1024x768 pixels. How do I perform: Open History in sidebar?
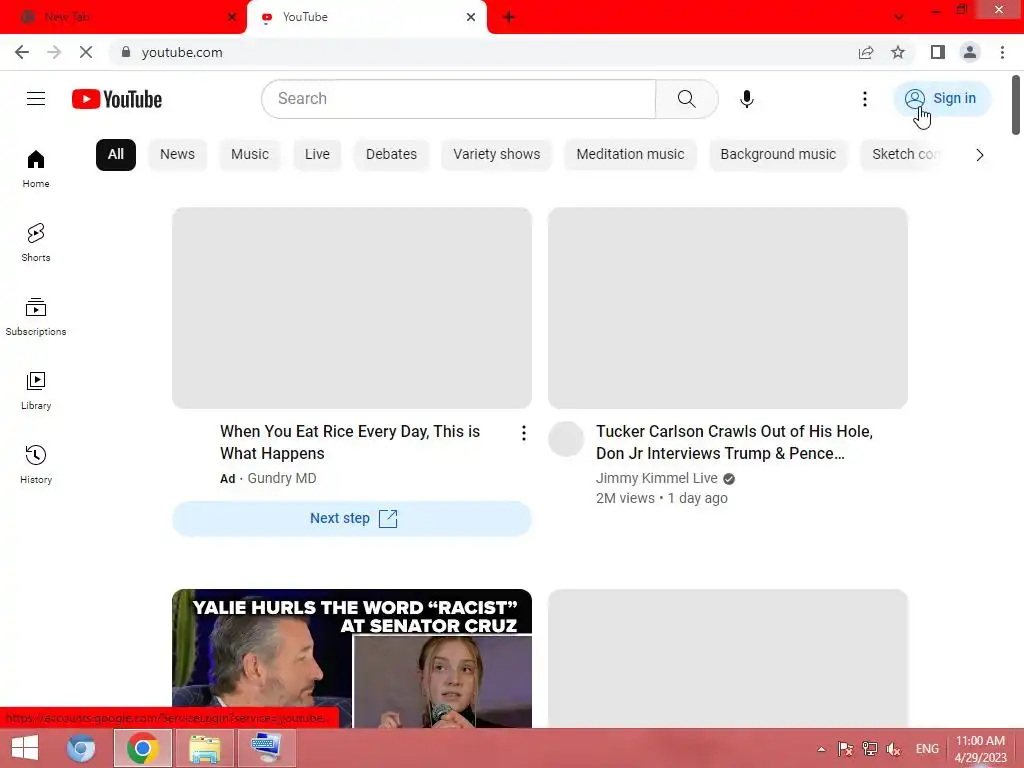click(36, 464)
